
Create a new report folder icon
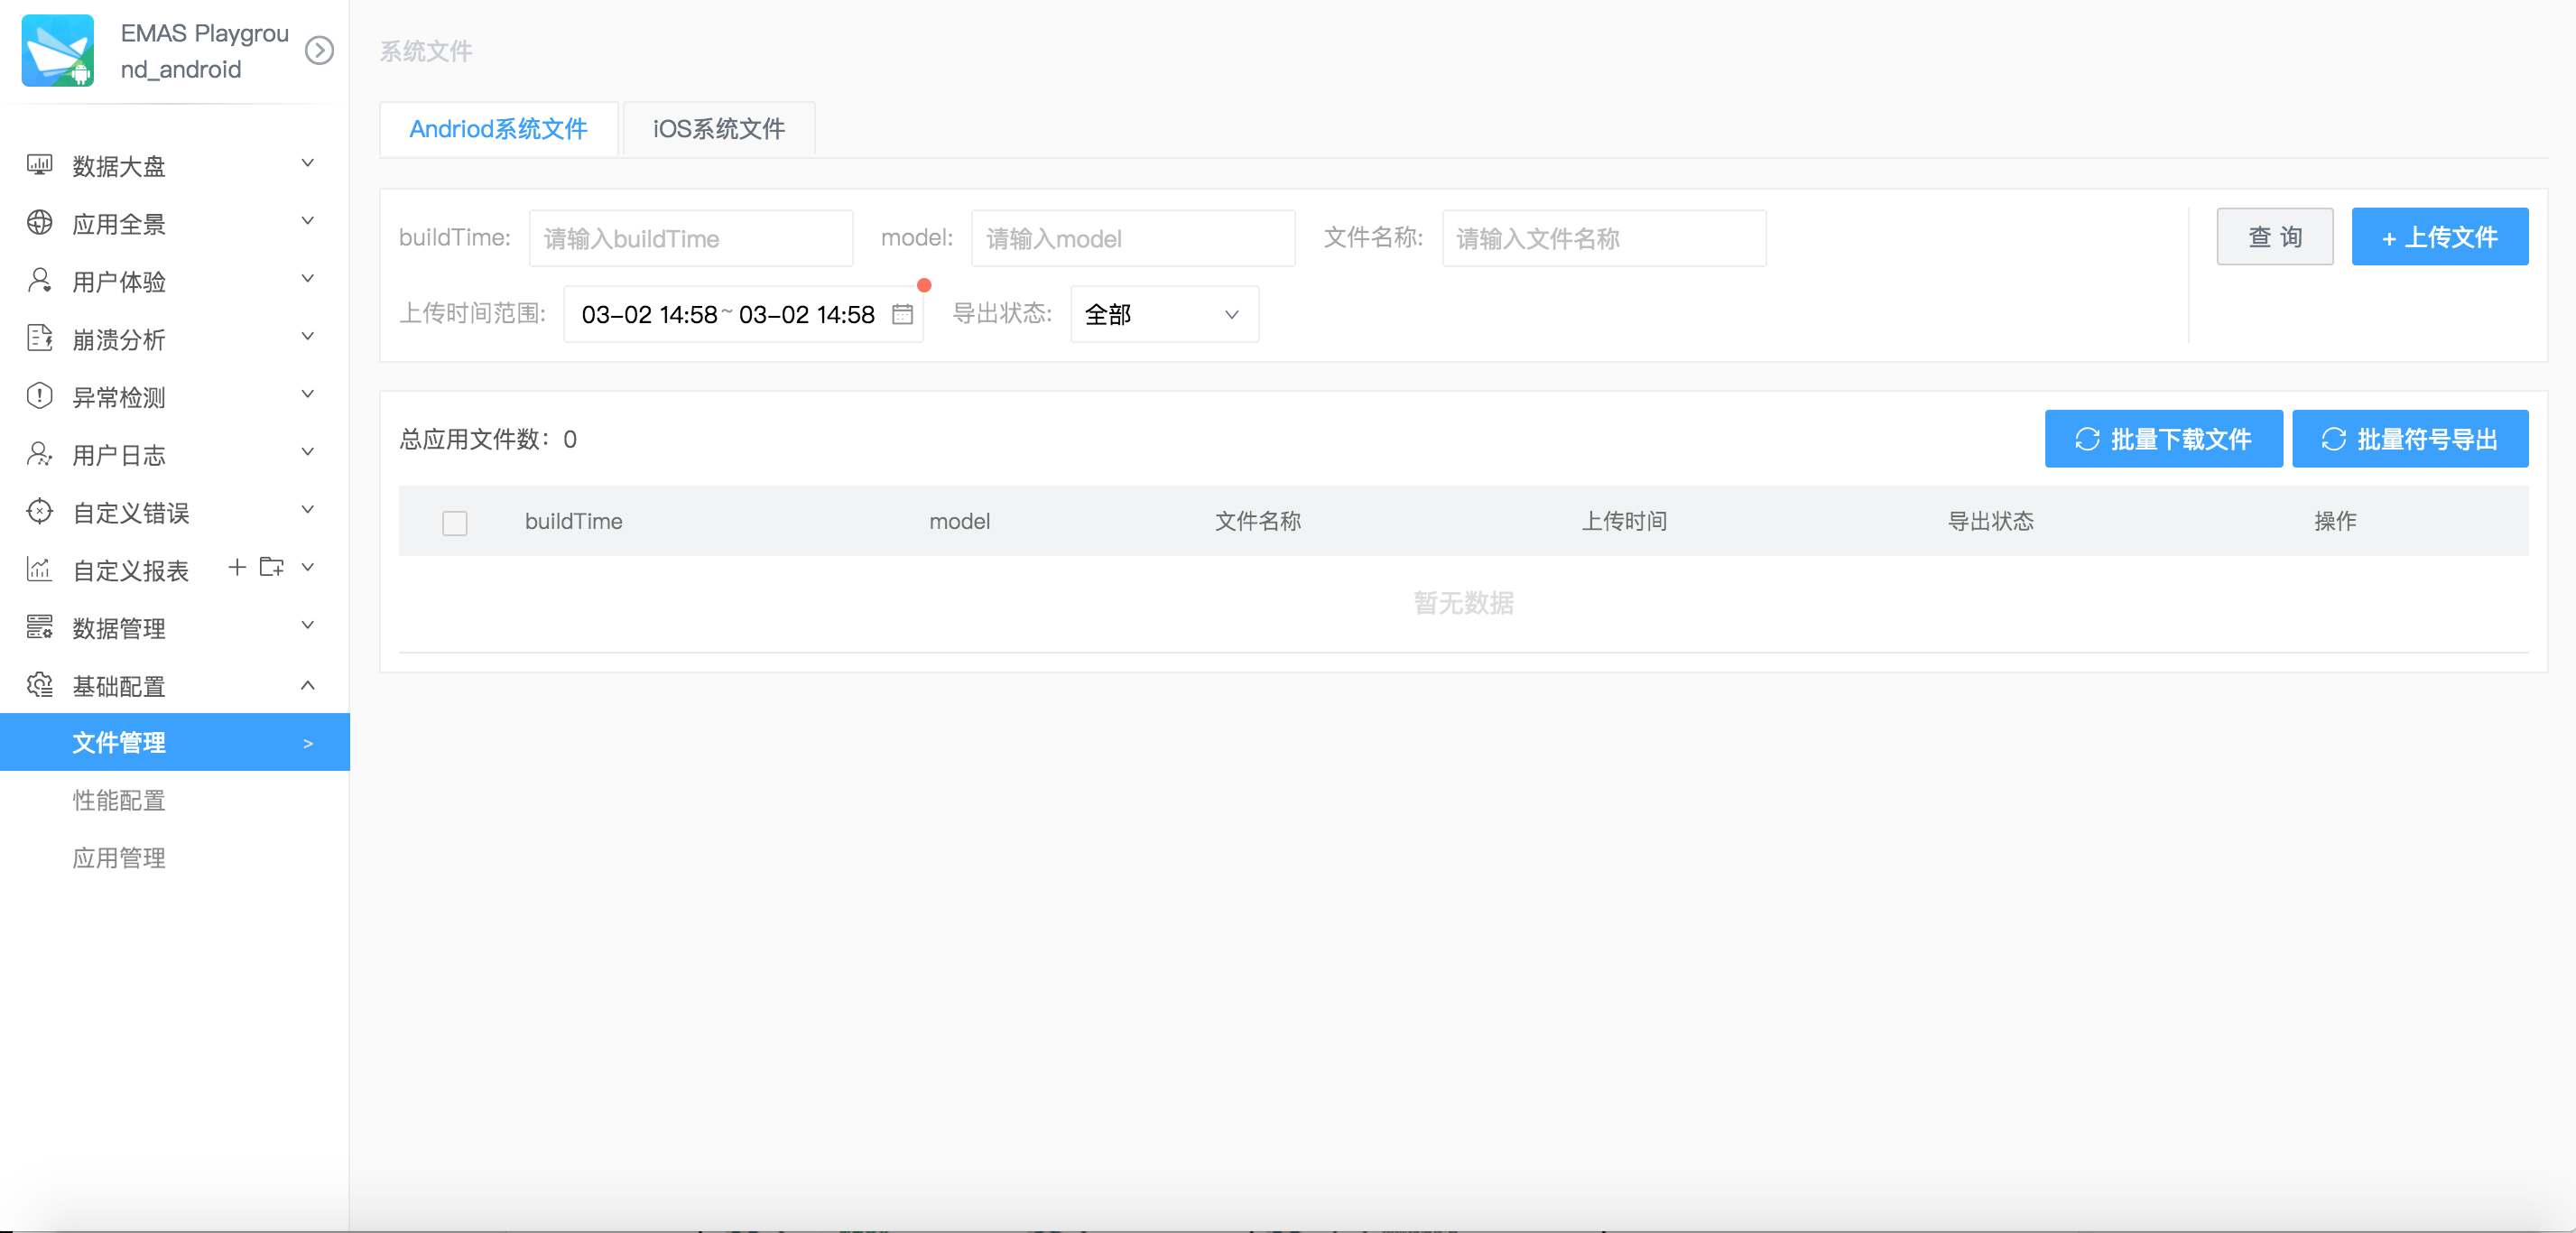pos(271,567)
